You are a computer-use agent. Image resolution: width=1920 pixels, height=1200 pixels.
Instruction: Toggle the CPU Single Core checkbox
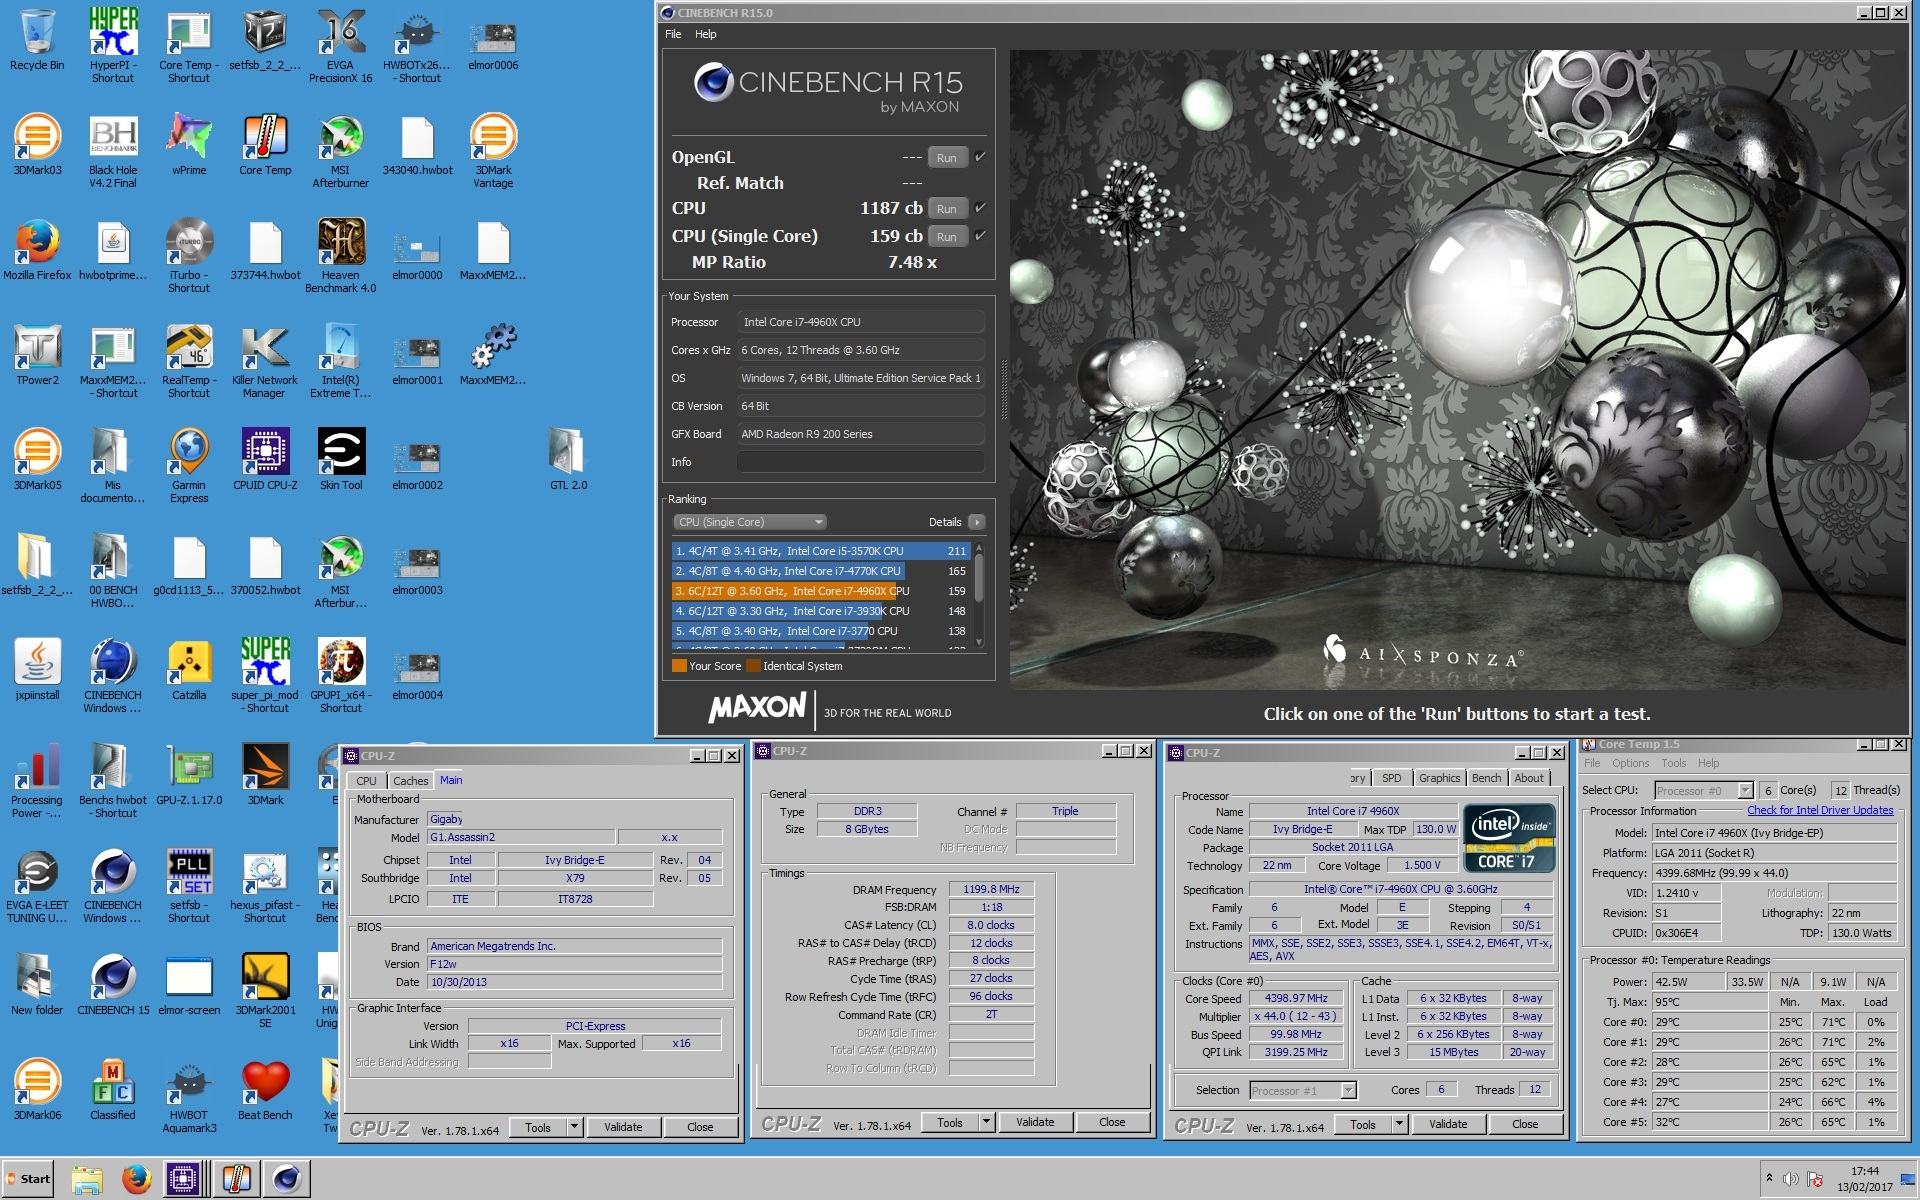coord(980,236)
